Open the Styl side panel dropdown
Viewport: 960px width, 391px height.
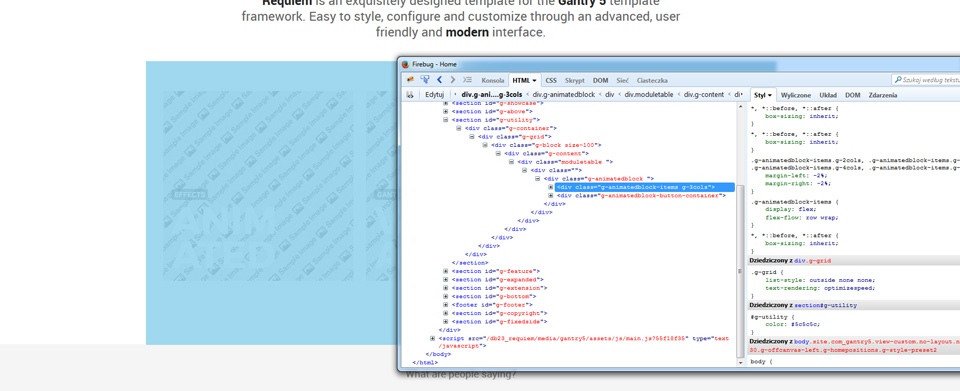pos(769,95)
